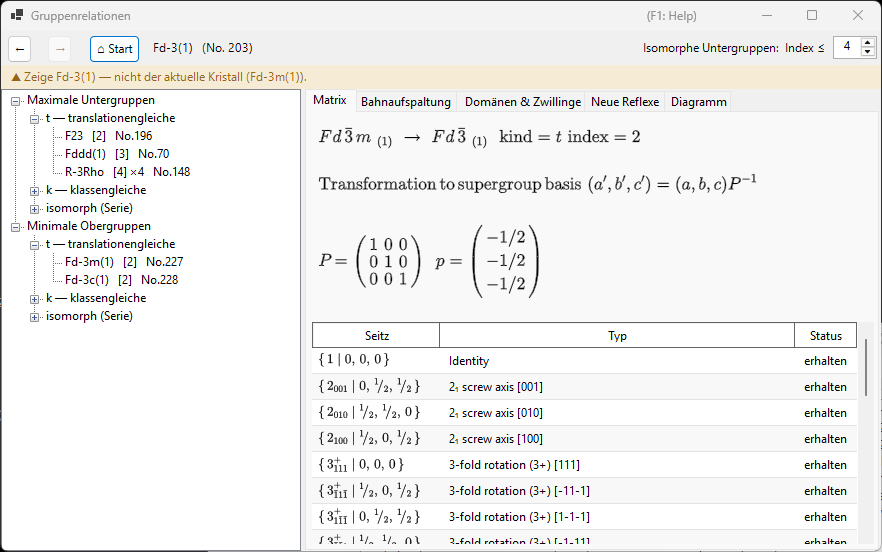Click the Identity row in the table
The image size is (882, 552).
tap(584, 361)
